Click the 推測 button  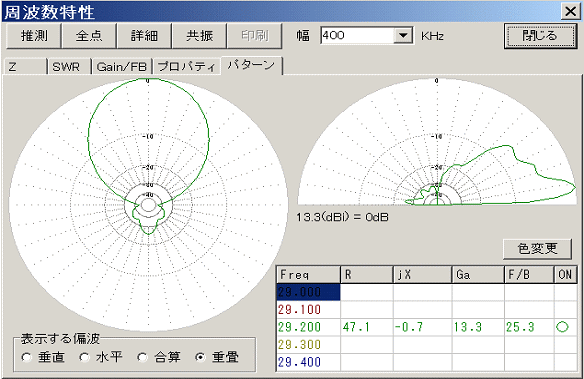[34, 36]
